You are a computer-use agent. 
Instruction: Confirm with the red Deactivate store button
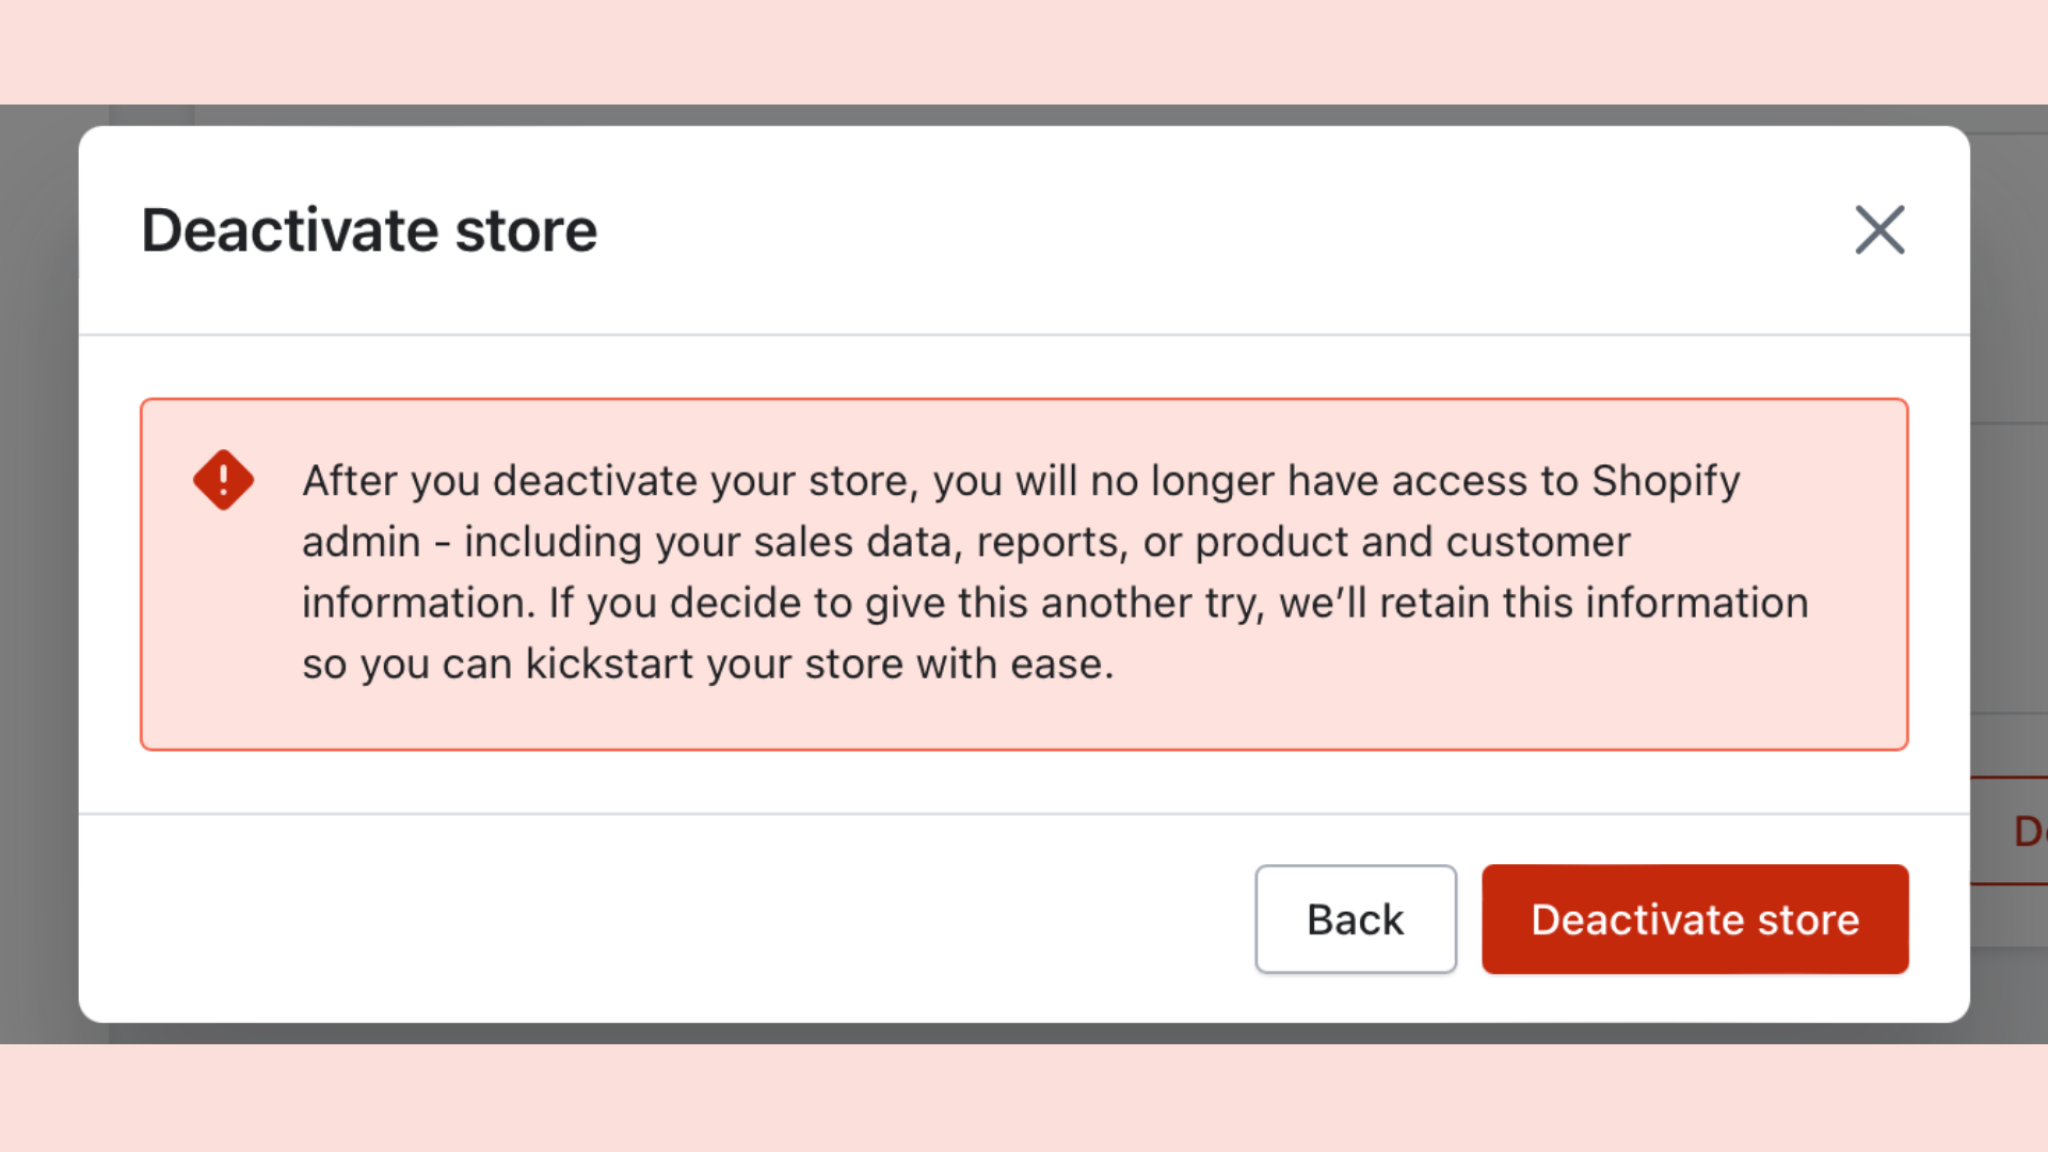pos(1695,919)
